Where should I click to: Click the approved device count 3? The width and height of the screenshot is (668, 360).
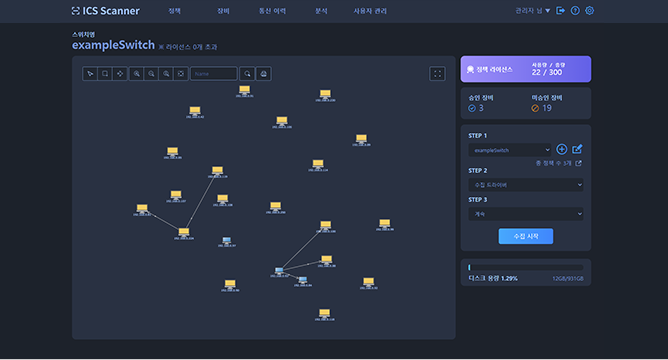tap(481, 108)
